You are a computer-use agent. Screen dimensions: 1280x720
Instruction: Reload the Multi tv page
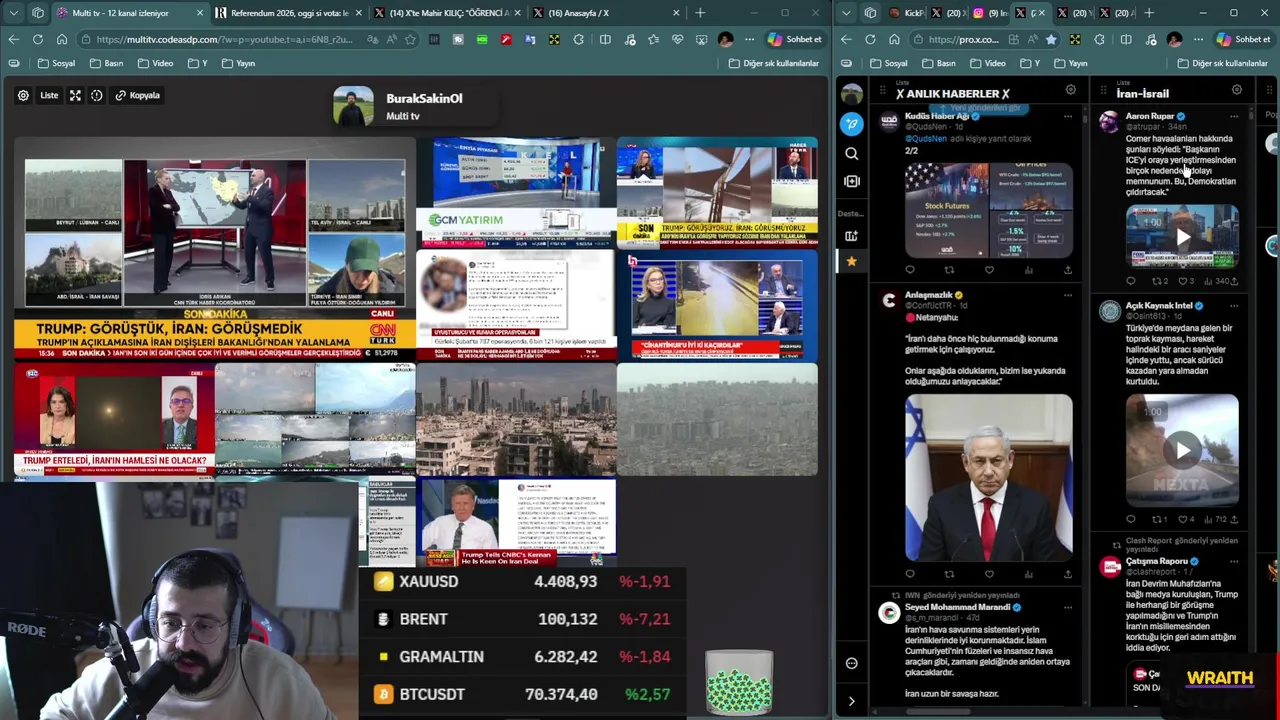(x=38, y=39)
